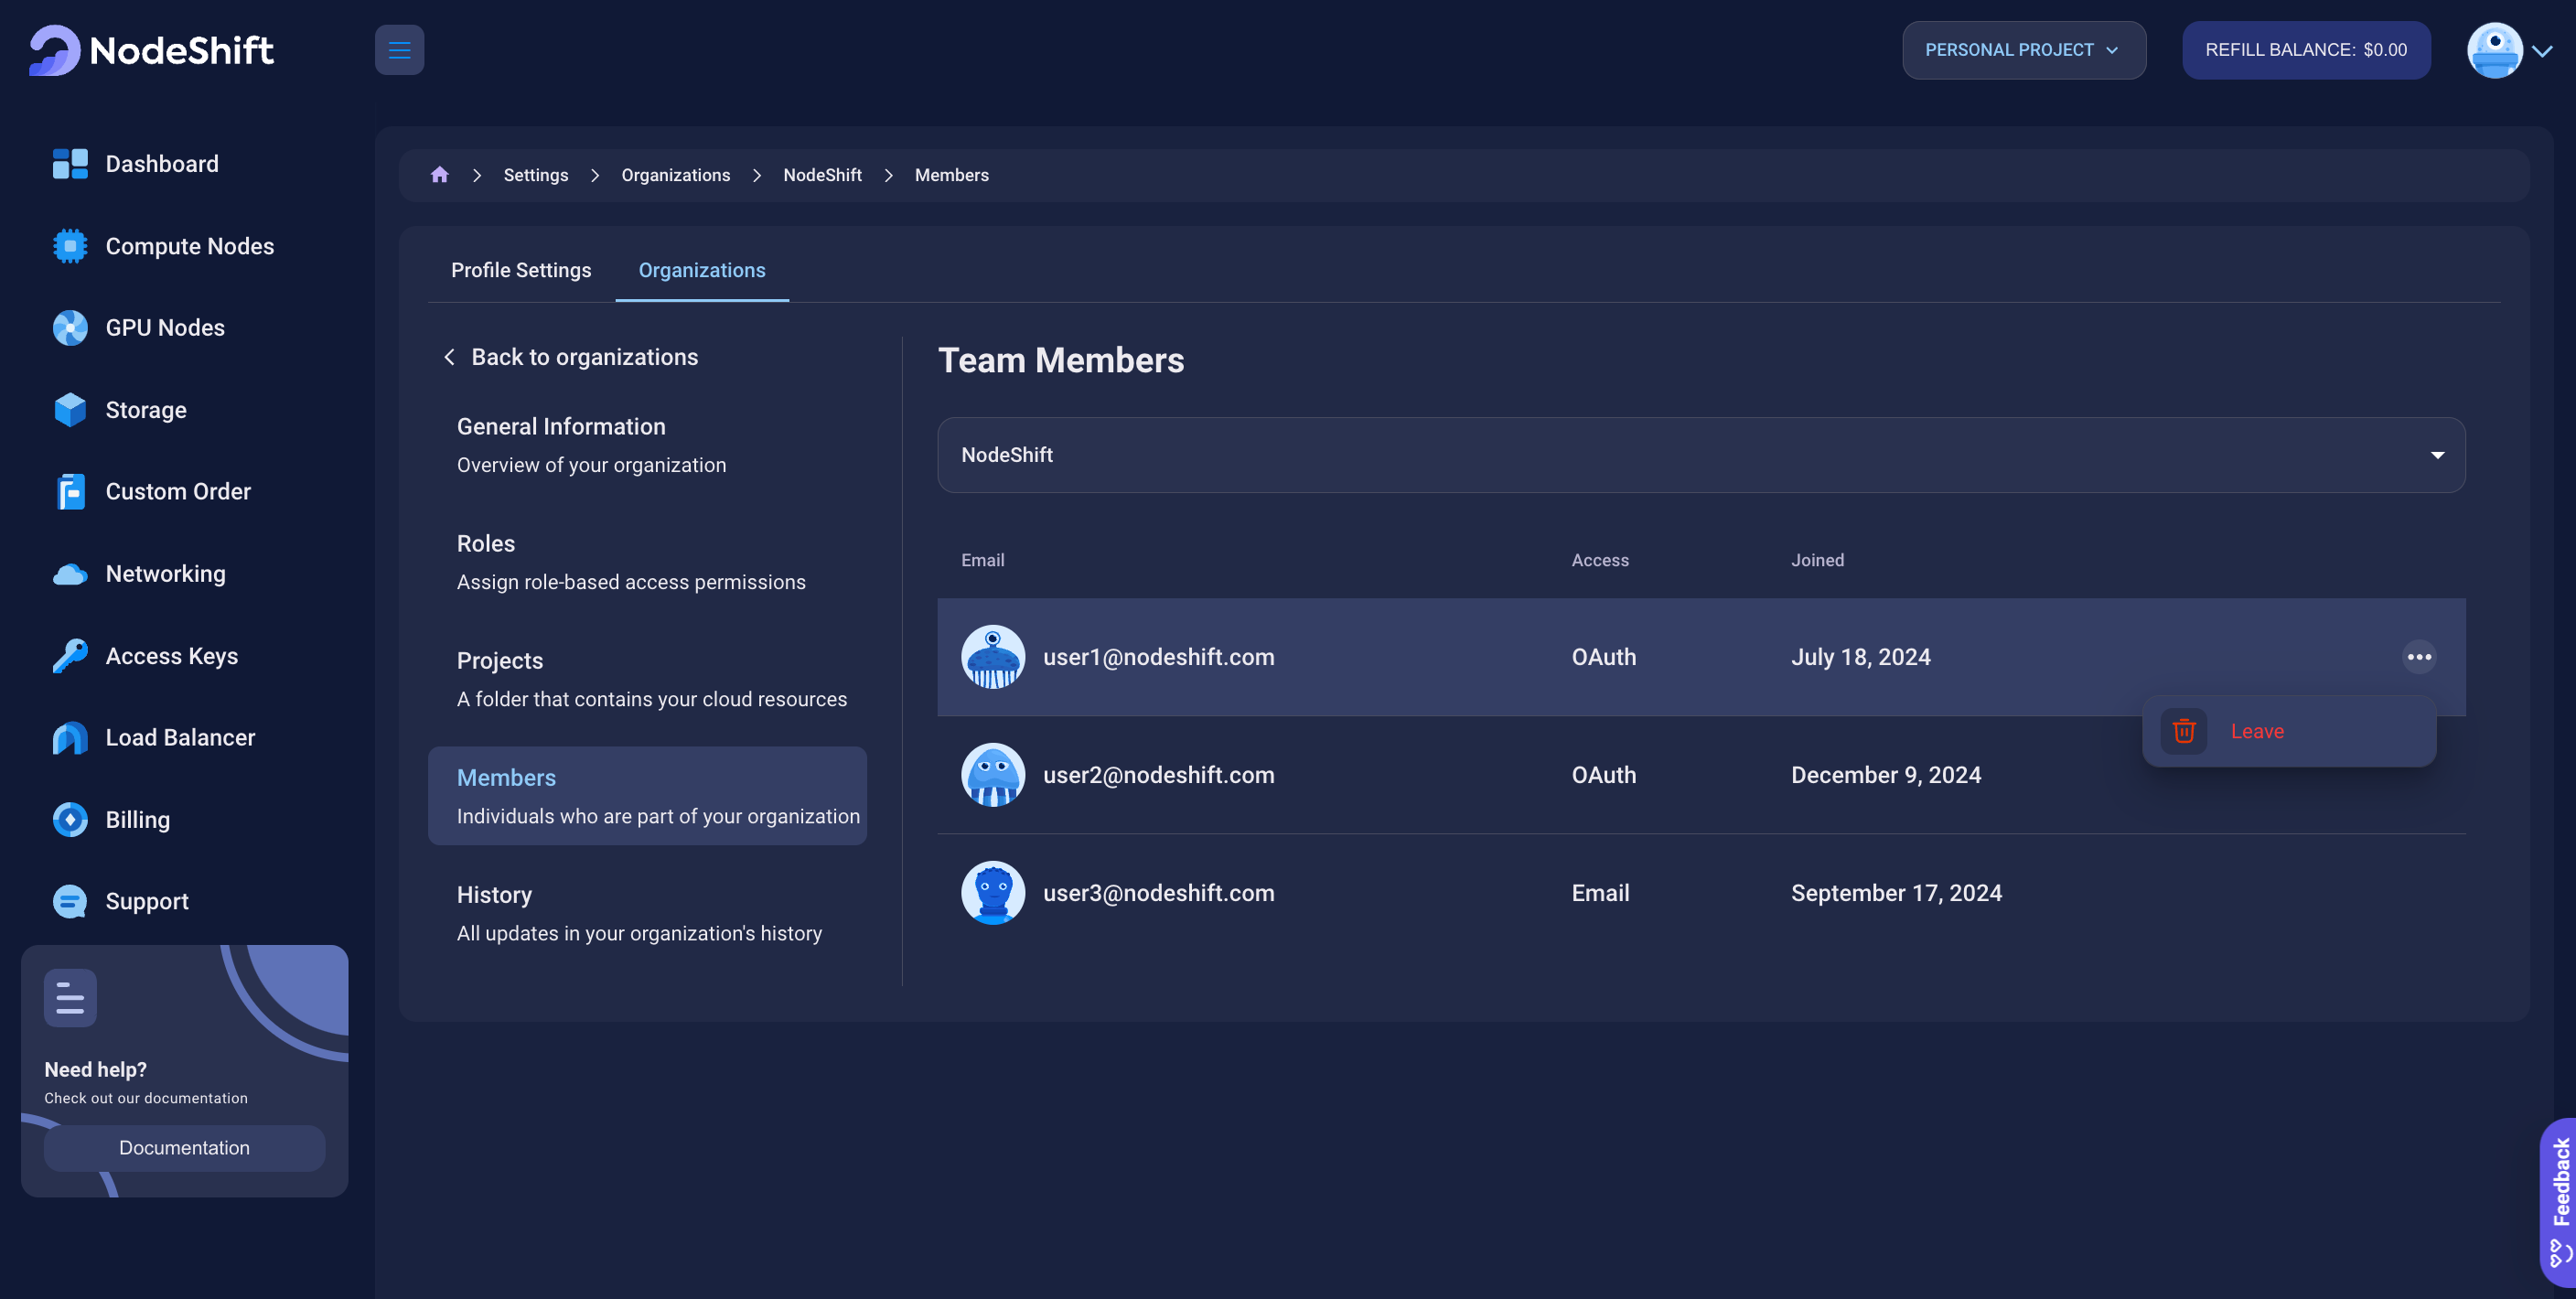Click the help card document icon
This screenshot has height=1299, width=2576.
coord(70,998)
